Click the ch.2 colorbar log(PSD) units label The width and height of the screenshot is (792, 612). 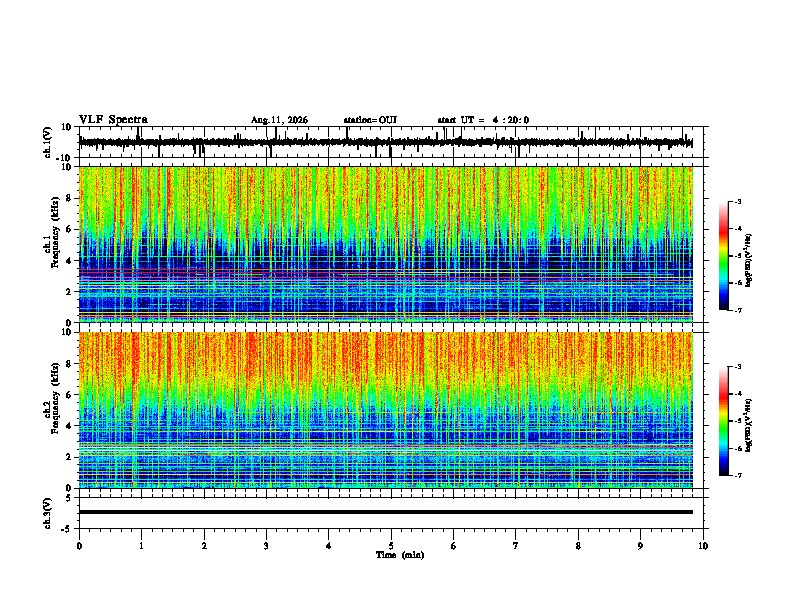click(x=749, y=425)
